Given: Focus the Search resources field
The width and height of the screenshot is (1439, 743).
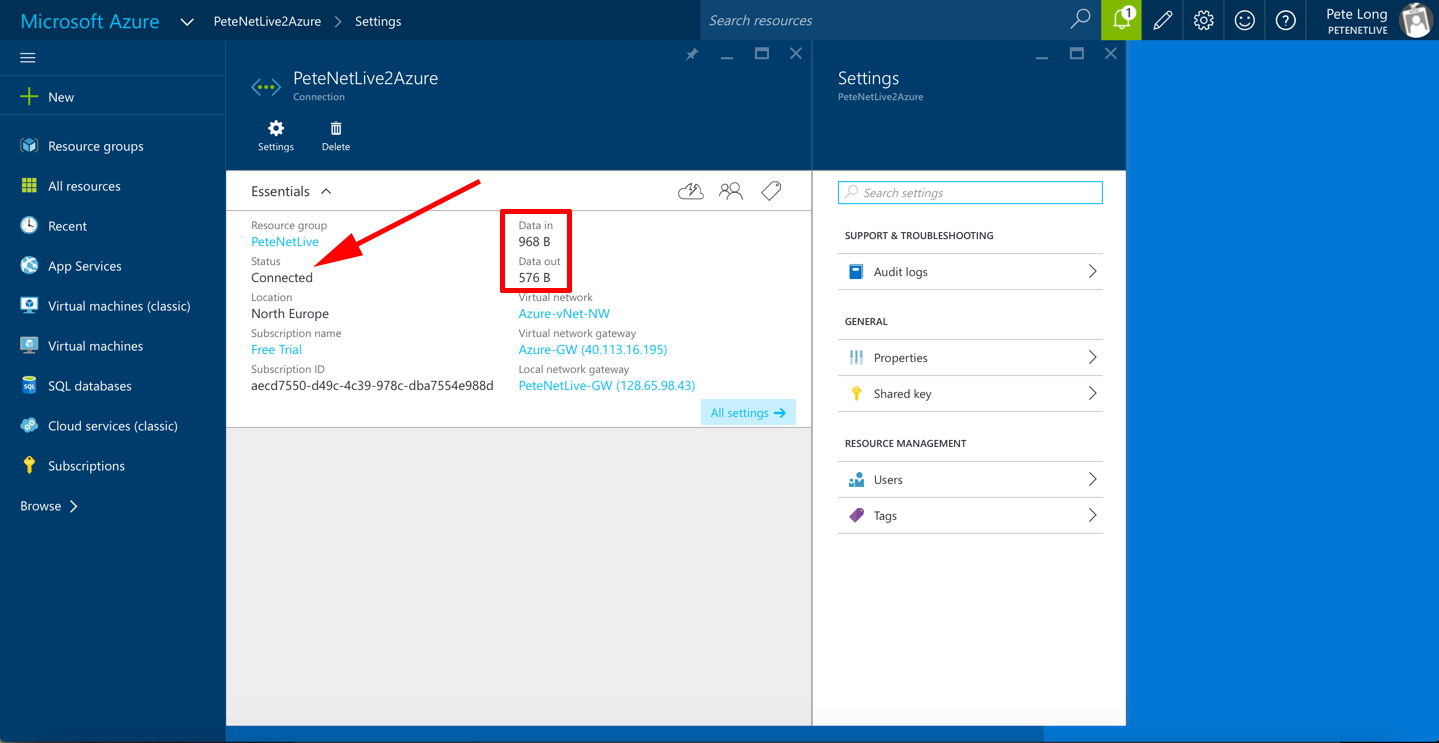Looking at the screenshot, I should click(x=885, y=20).
